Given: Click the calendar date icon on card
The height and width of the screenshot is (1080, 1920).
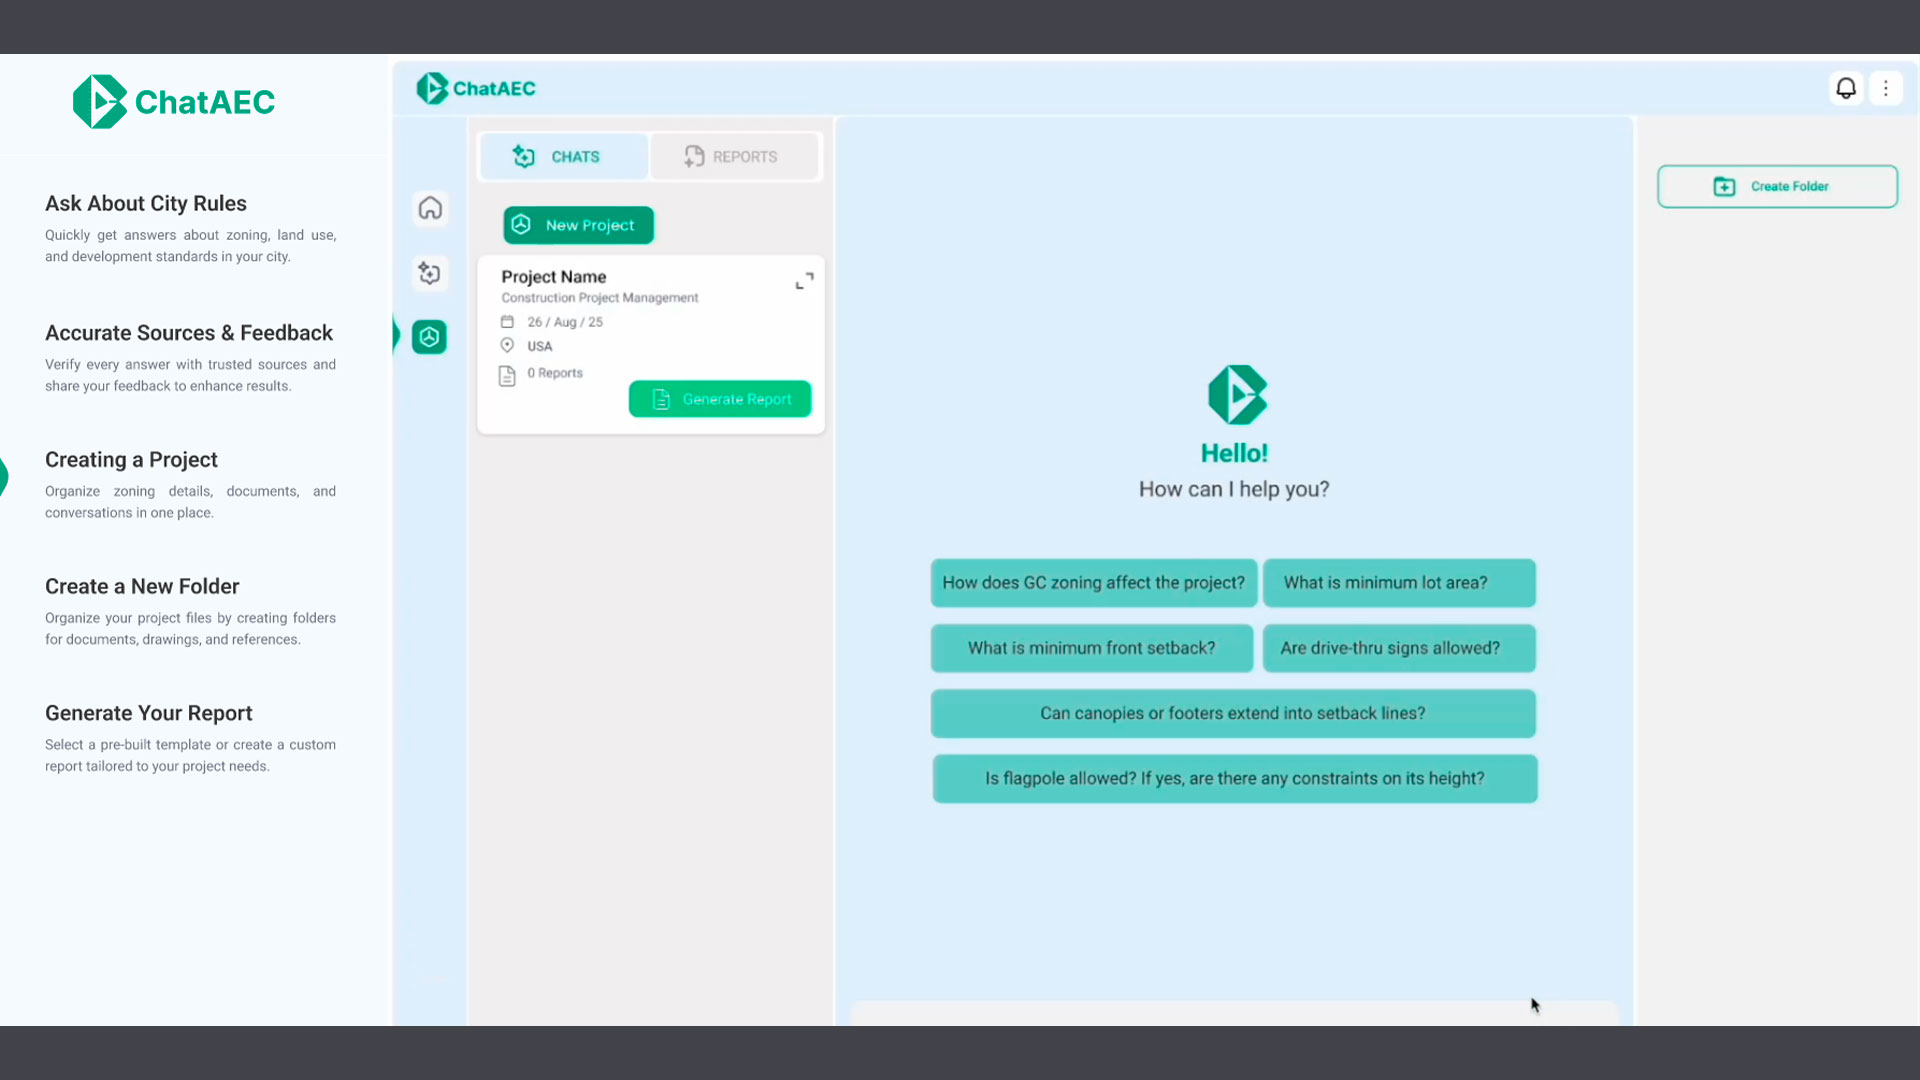Looking at the screenshot, I should point(507,322).
